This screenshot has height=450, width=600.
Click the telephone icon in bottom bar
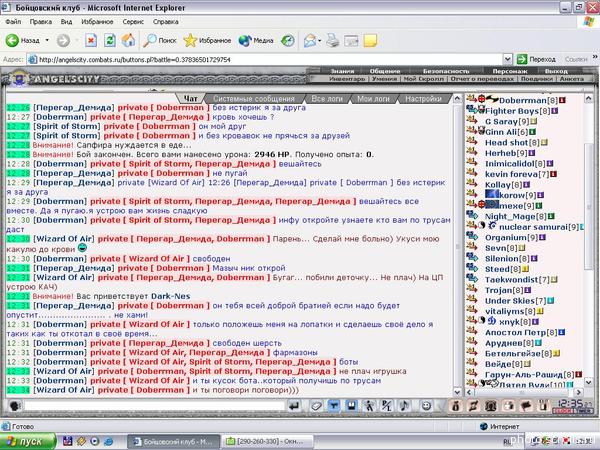click(491, 406)
